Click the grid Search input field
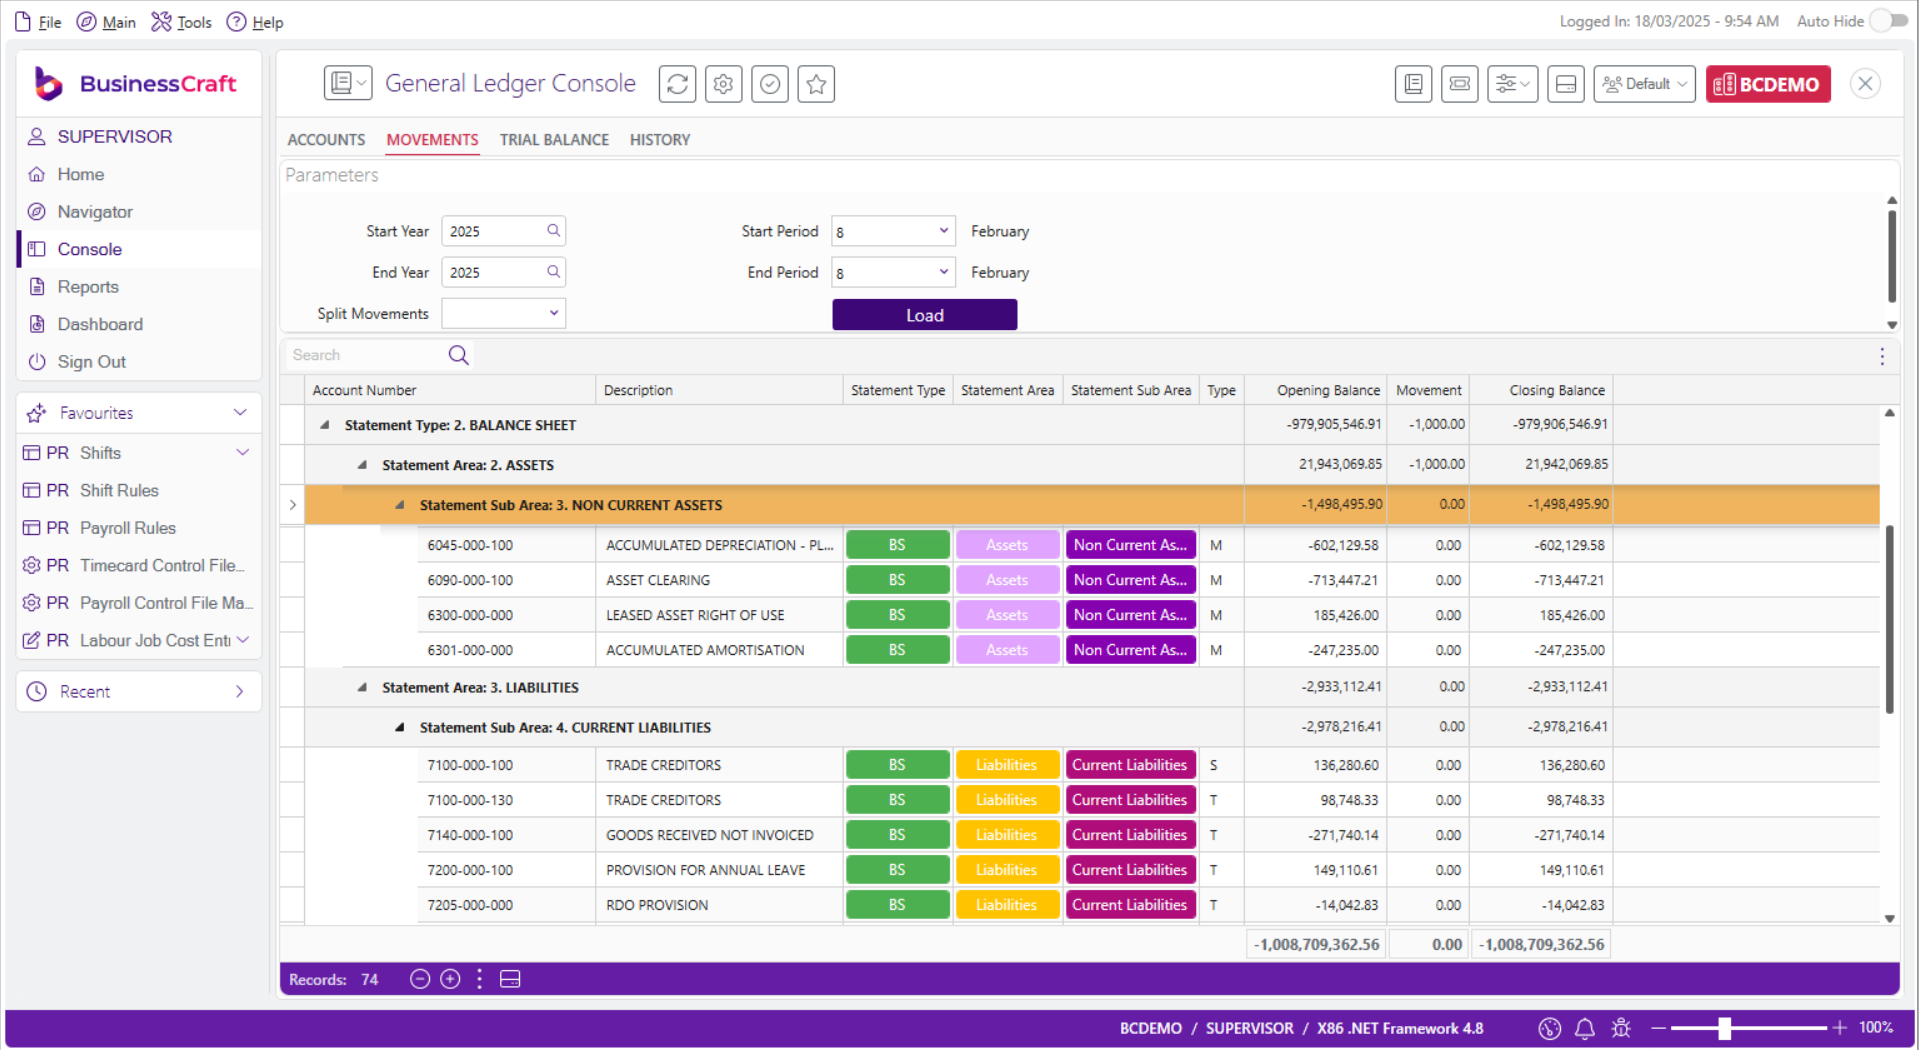 (365, 355)
